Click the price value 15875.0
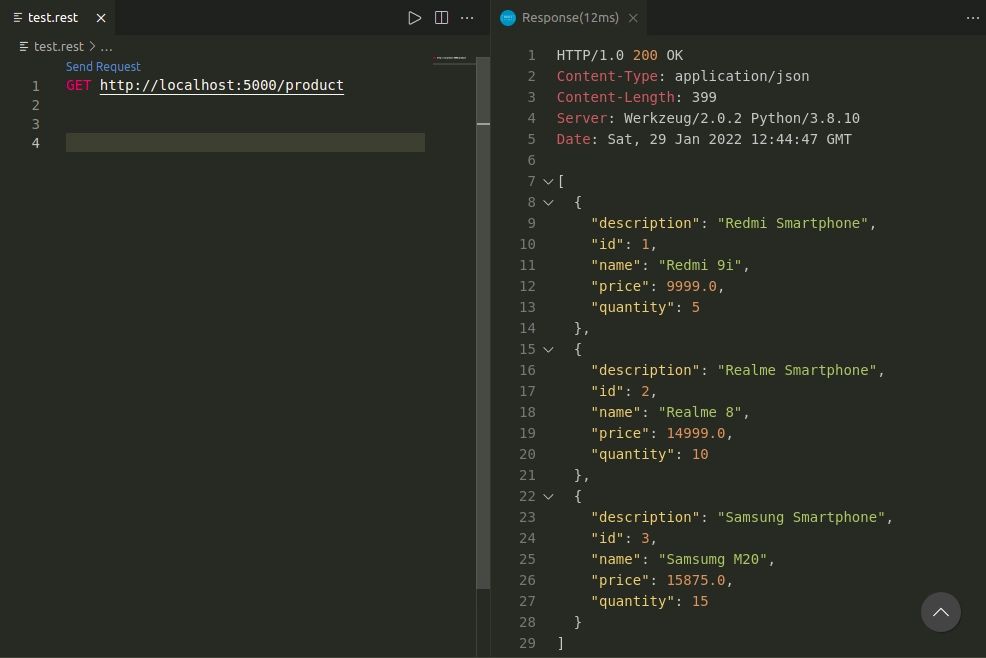Viewport: 986px width, 658px height. 695,580
